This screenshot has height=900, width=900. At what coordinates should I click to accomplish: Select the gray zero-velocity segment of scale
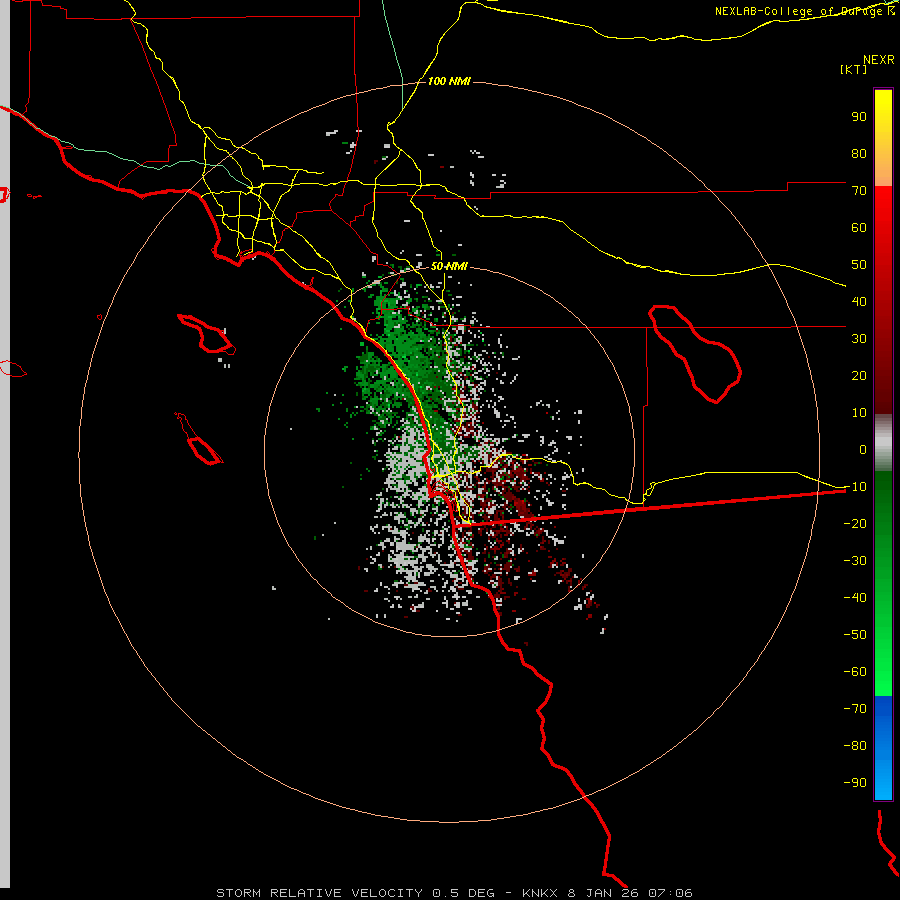[x=883, y=442]
